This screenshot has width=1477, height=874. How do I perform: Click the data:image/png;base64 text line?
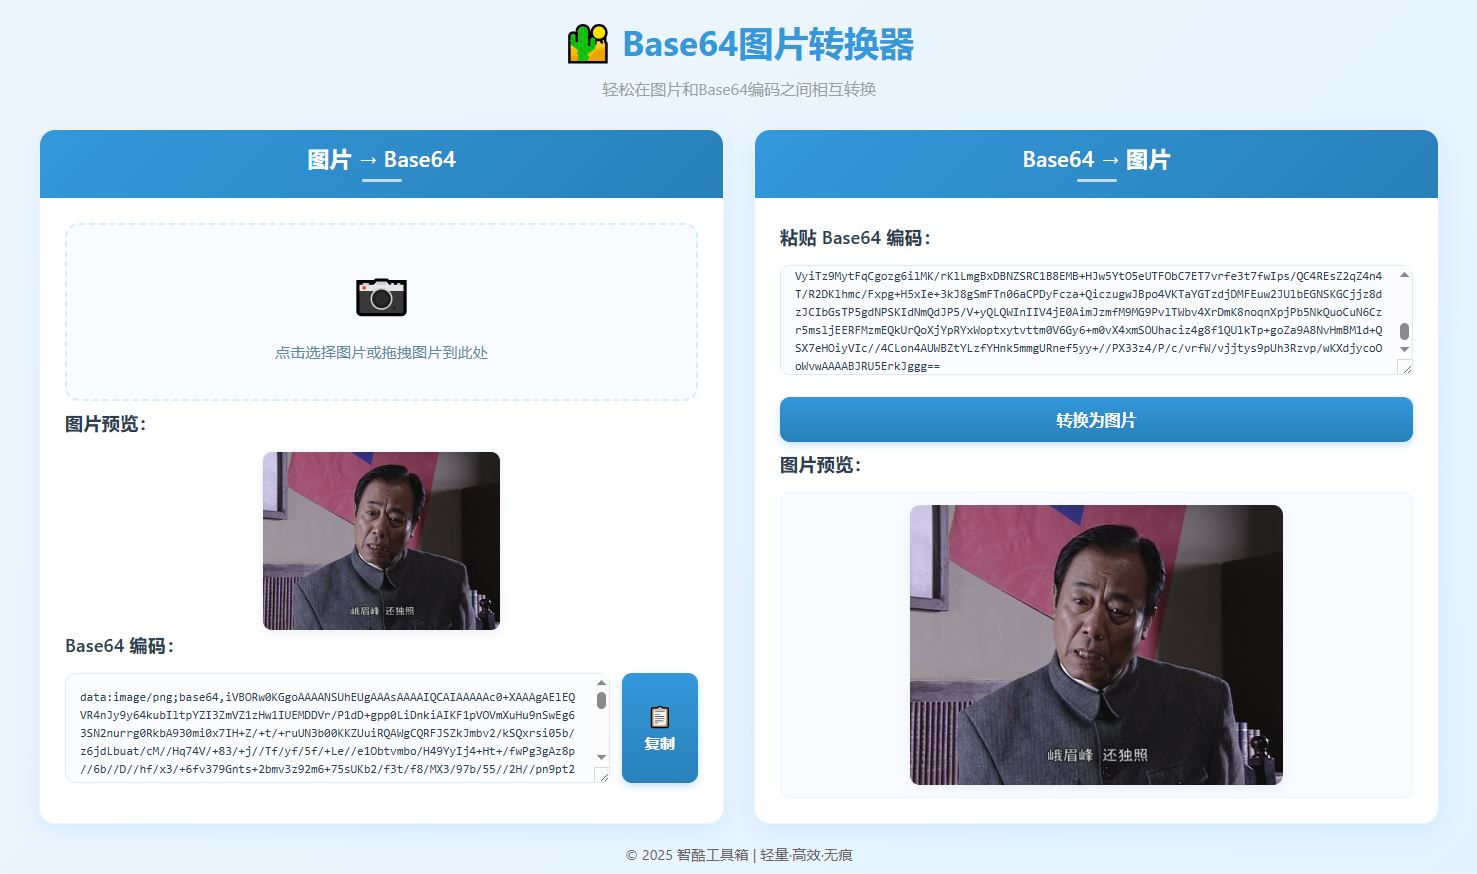[328, 697]
